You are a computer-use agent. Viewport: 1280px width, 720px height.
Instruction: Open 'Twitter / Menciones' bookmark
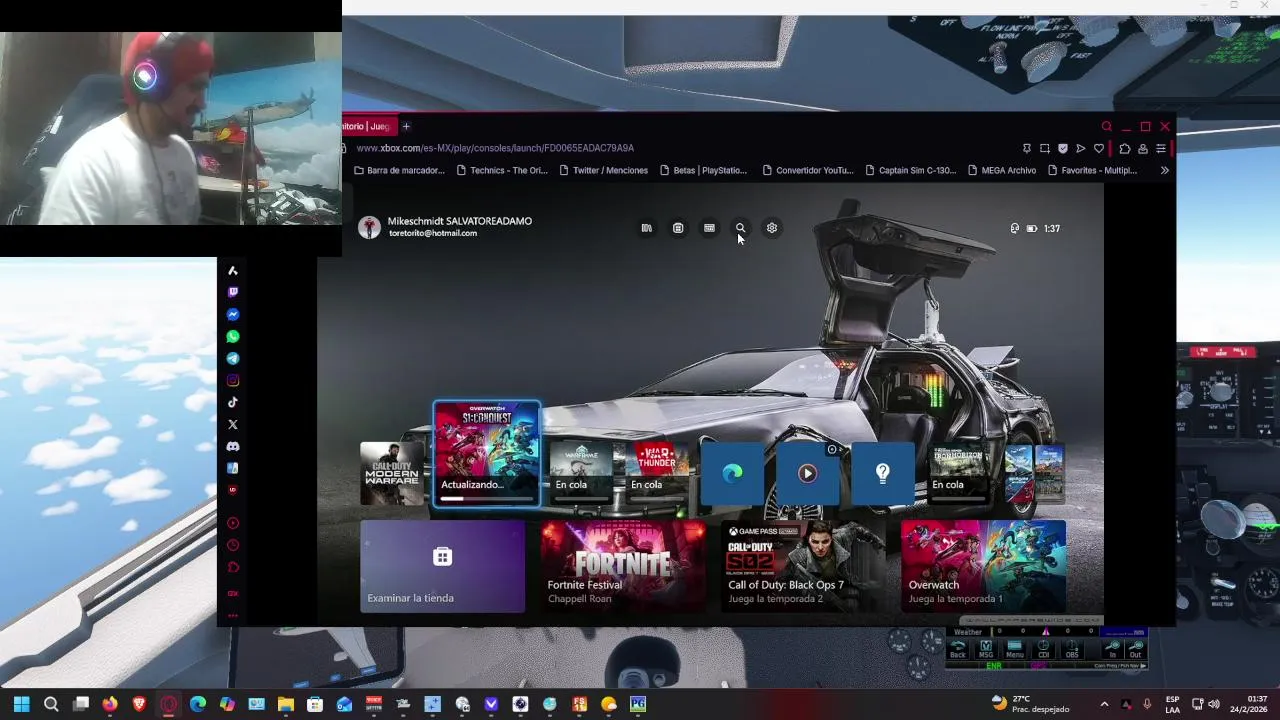(x=603, y=170)
